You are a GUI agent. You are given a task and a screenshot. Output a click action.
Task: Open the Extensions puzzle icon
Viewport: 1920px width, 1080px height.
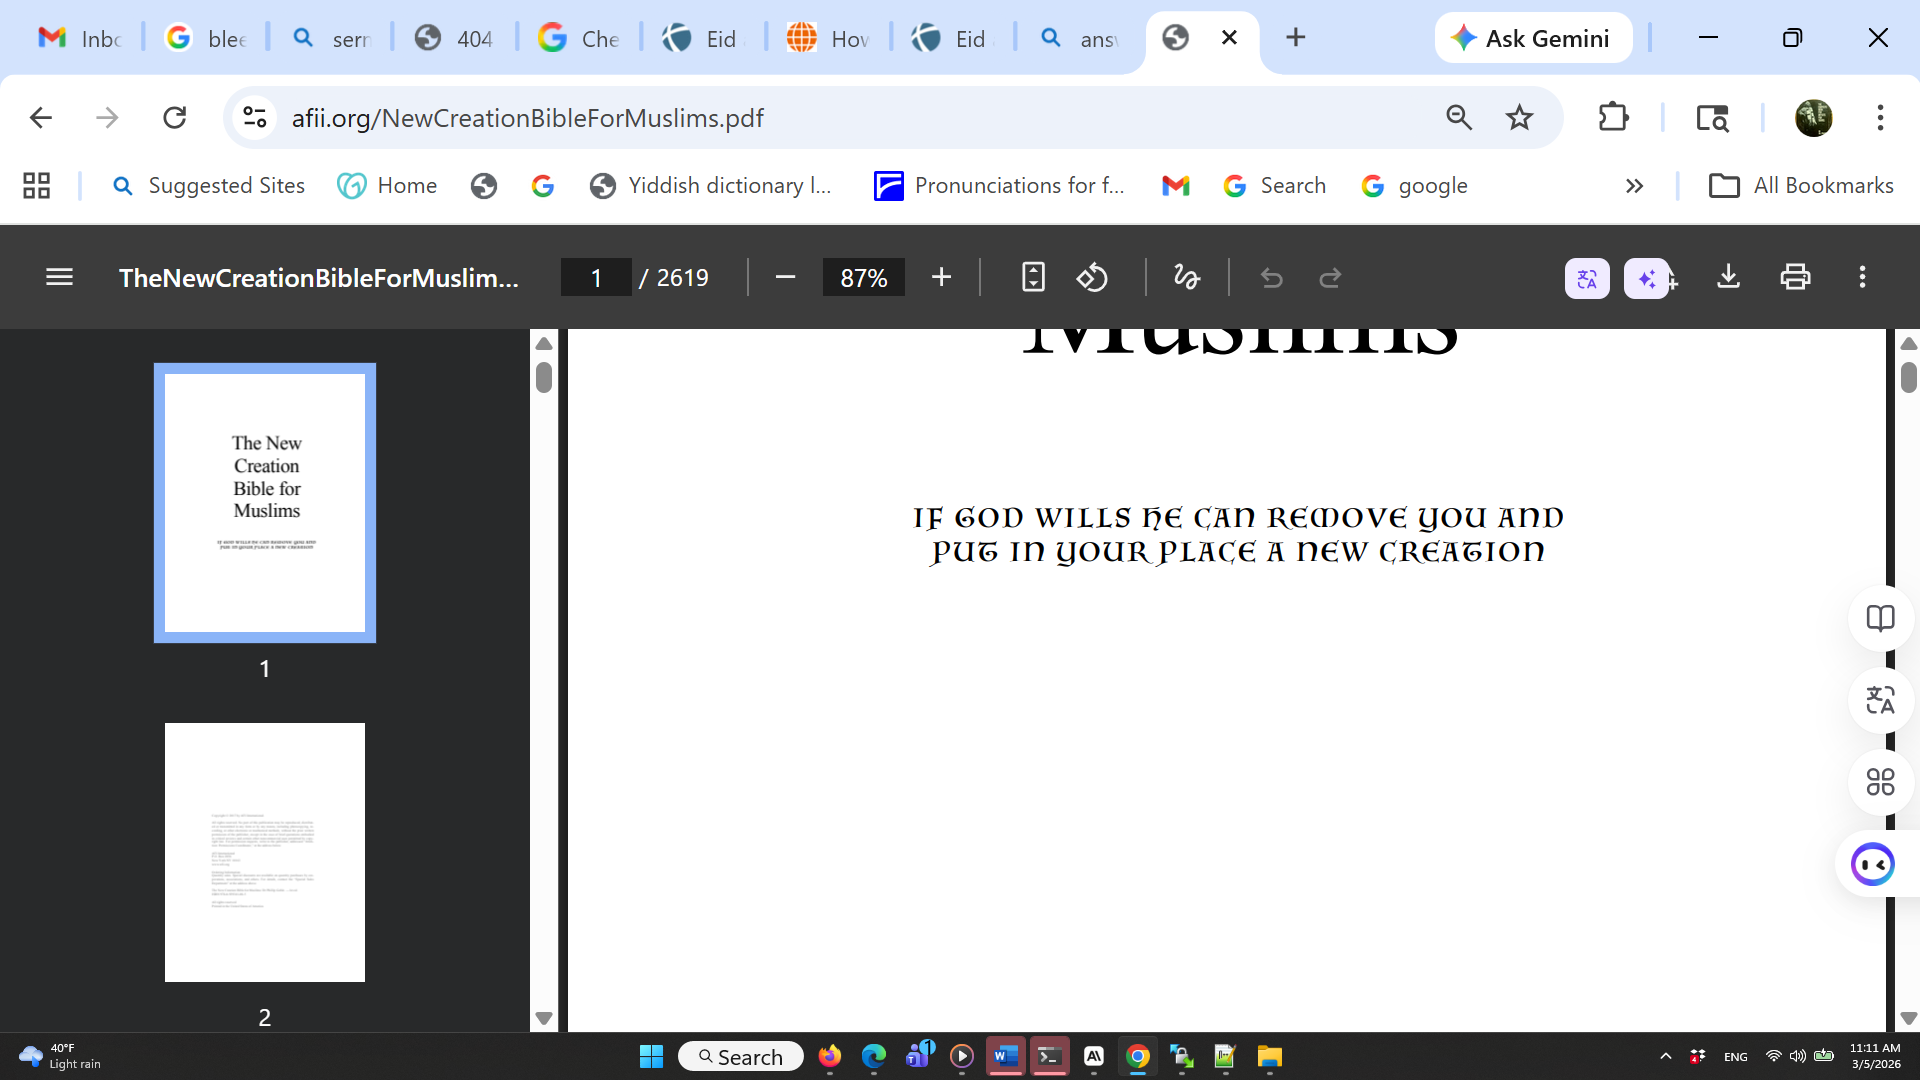(x=1613, y=118)
